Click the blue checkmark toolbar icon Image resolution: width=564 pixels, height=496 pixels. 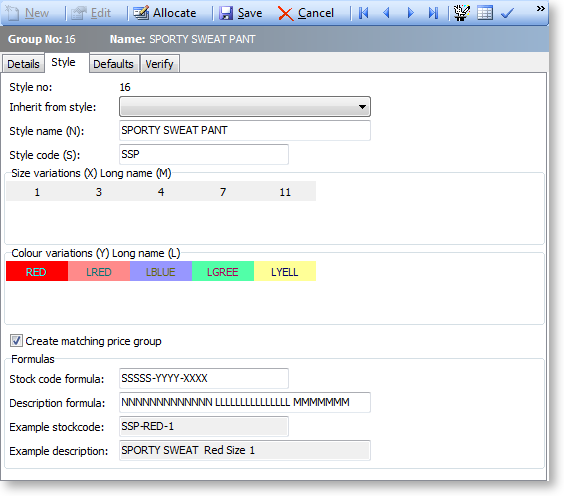click(x=507, y=14)
